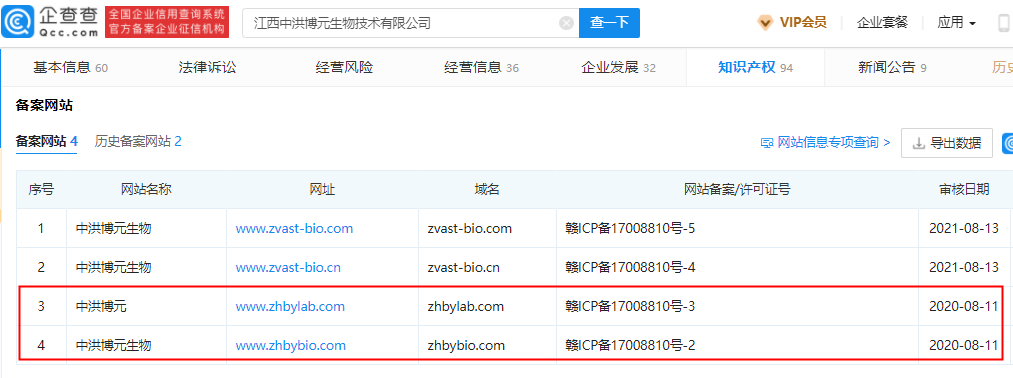Open www.zhbybio.com link
1013x378 pixels.
(x=290, y=346)
